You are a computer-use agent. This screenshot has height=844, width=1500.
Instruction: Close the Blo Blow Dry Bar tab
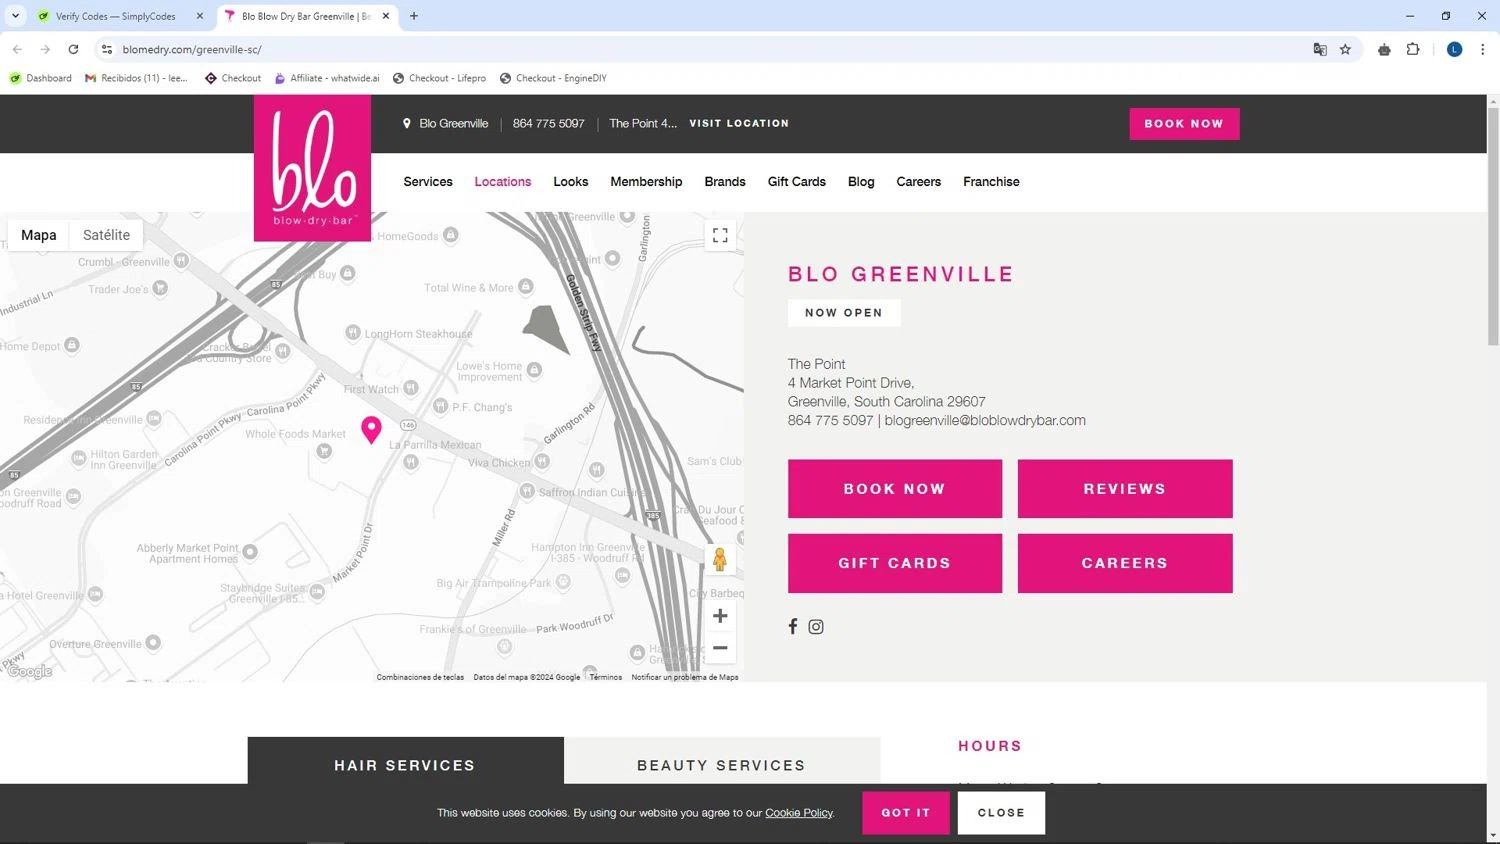[386, 16]
